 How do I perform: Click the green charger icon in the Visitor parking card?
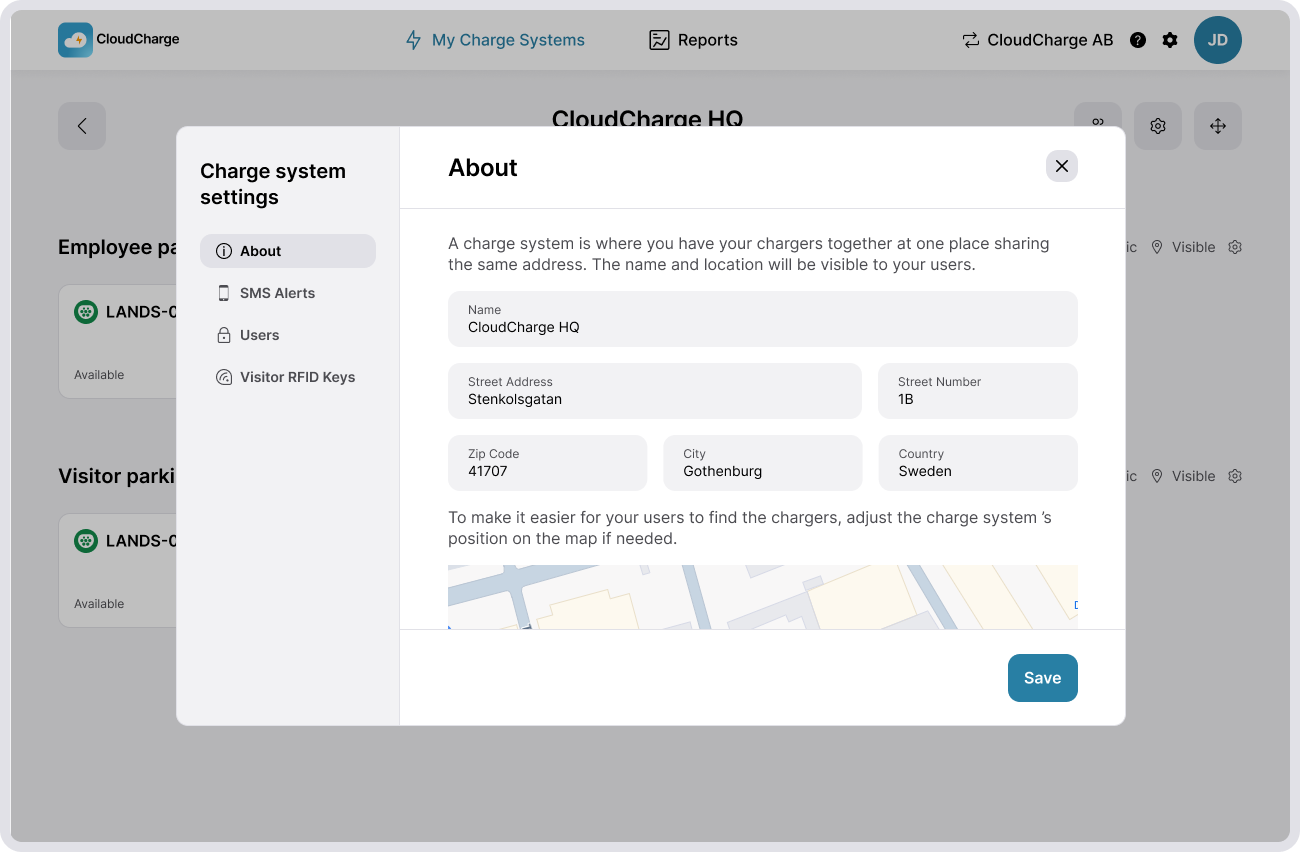[x=86, y=541]
